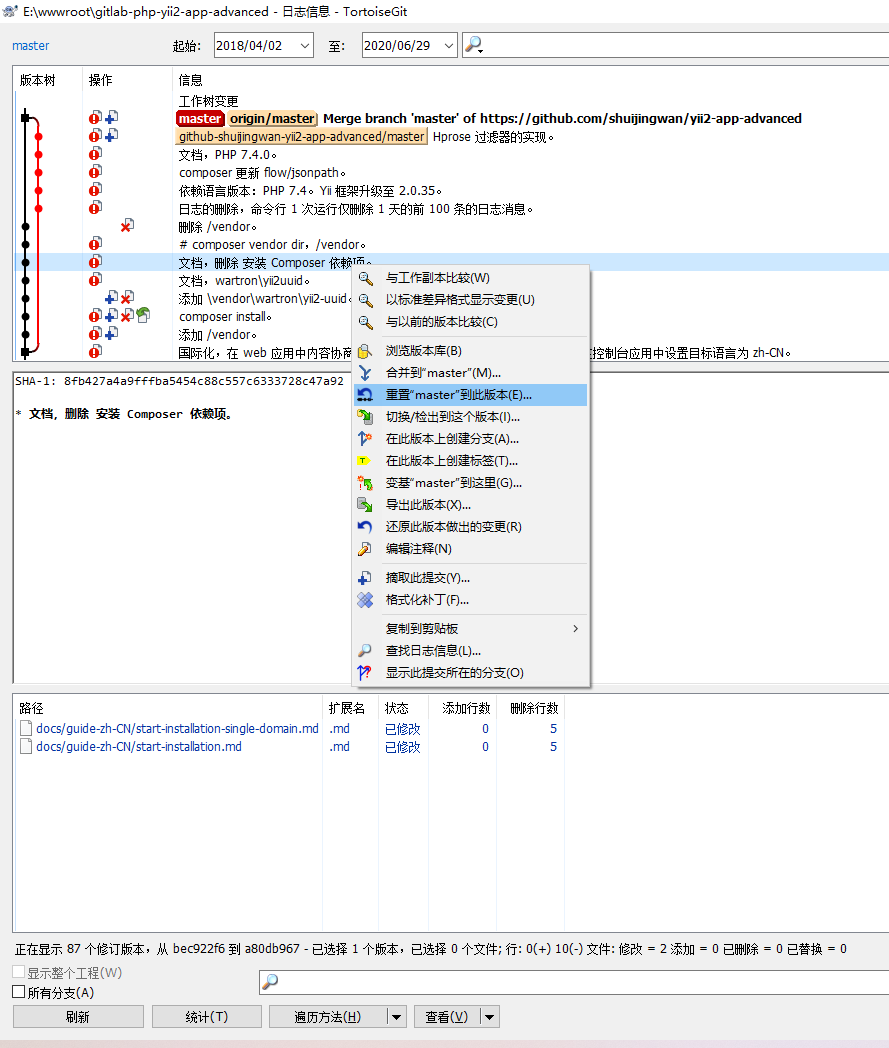Click the cherry-pick commit icon (摘取此提交)
Image resolution: width=889 pixels, height=1048 pixels.
pyautogui.click(x=365, y=578)
